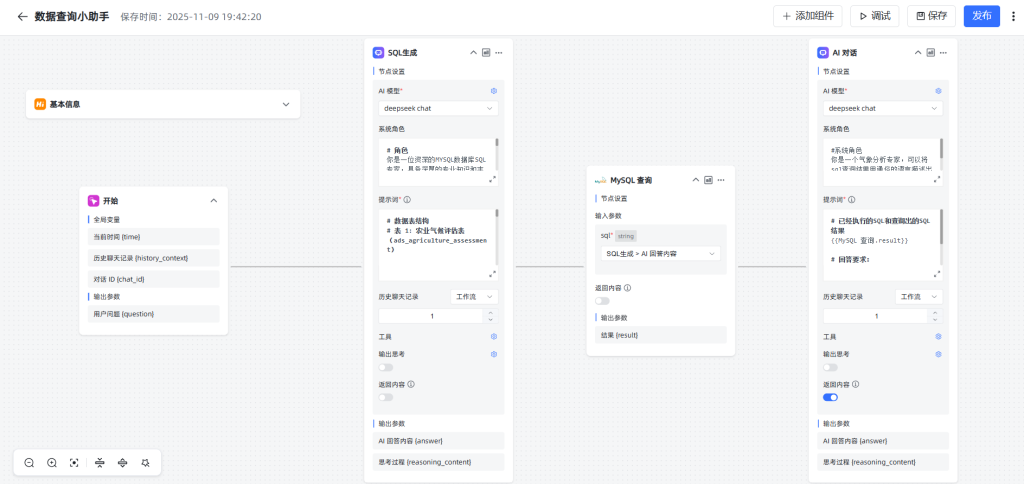
Task: Open the sql parameter source dropdown
Action: [660, 253]
